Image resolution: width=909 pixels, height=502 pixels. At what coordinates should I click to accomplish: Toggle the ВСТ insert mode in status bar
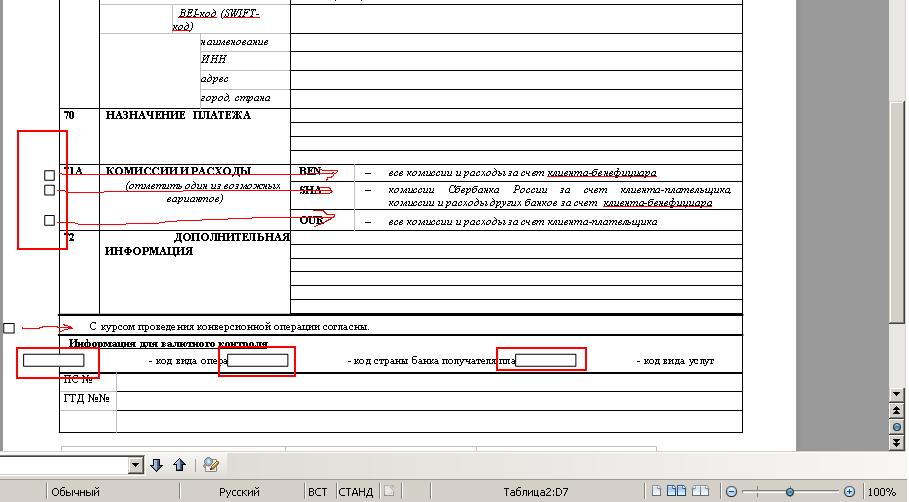pyautogui.click(x=317, y=492)
